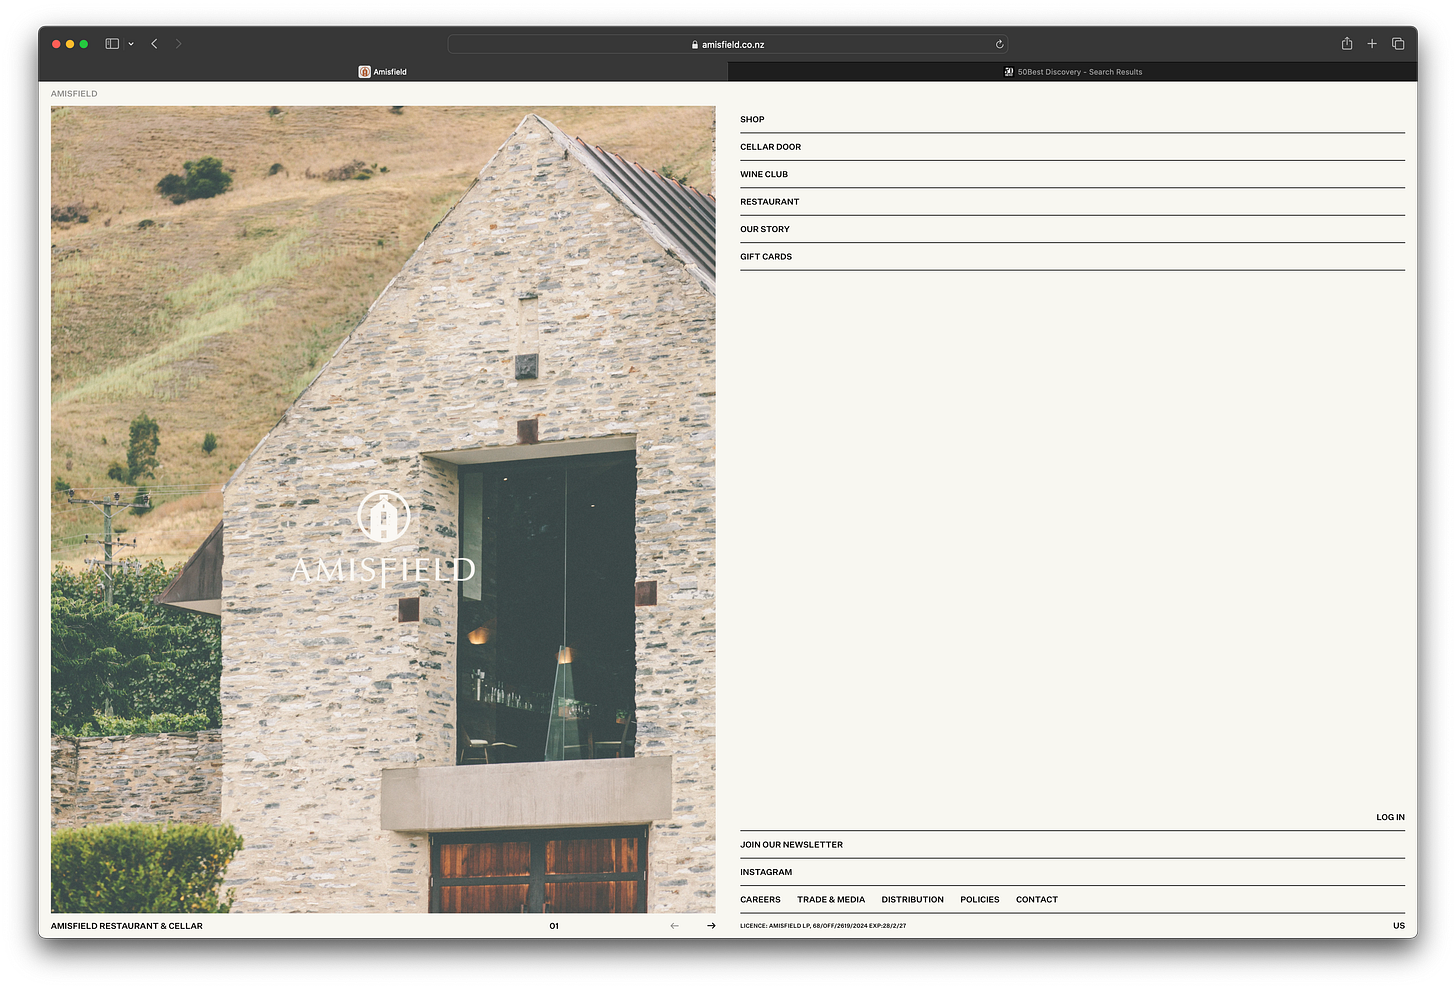Click the licence text in footer
The image size is (1456, 989).
[823, 926]
